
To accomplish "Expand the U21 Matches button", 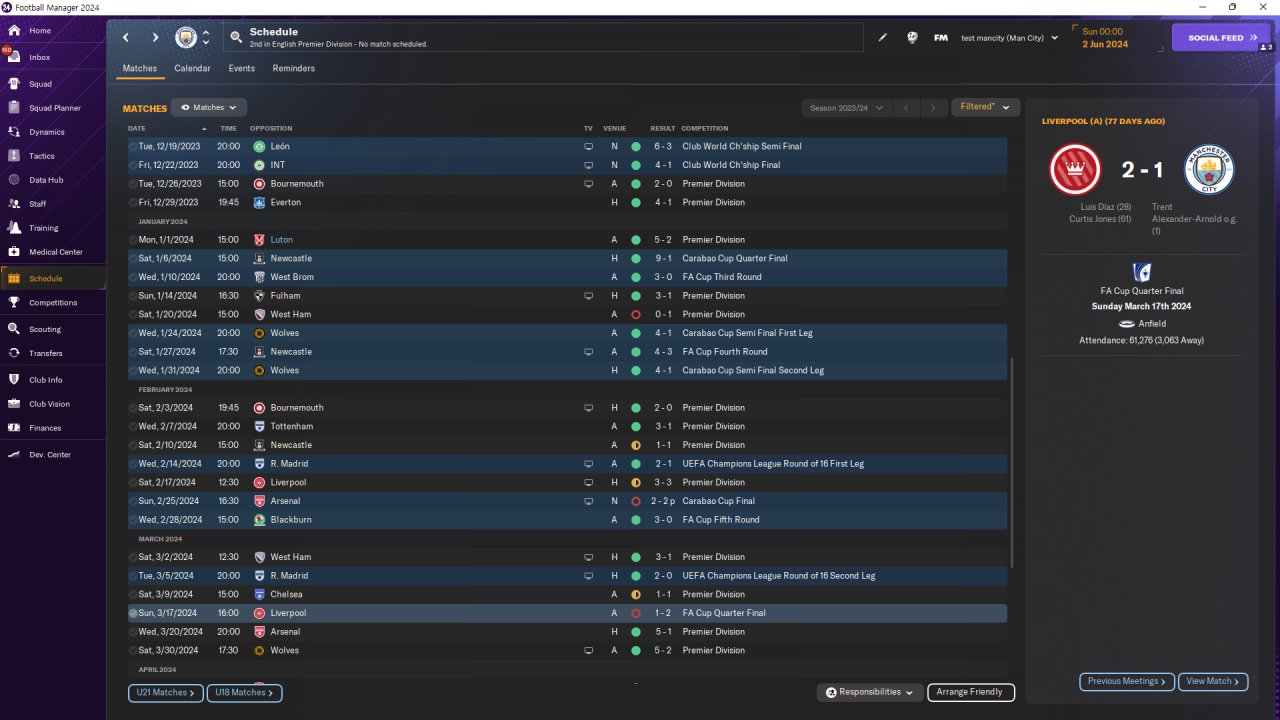I will 166,692.
